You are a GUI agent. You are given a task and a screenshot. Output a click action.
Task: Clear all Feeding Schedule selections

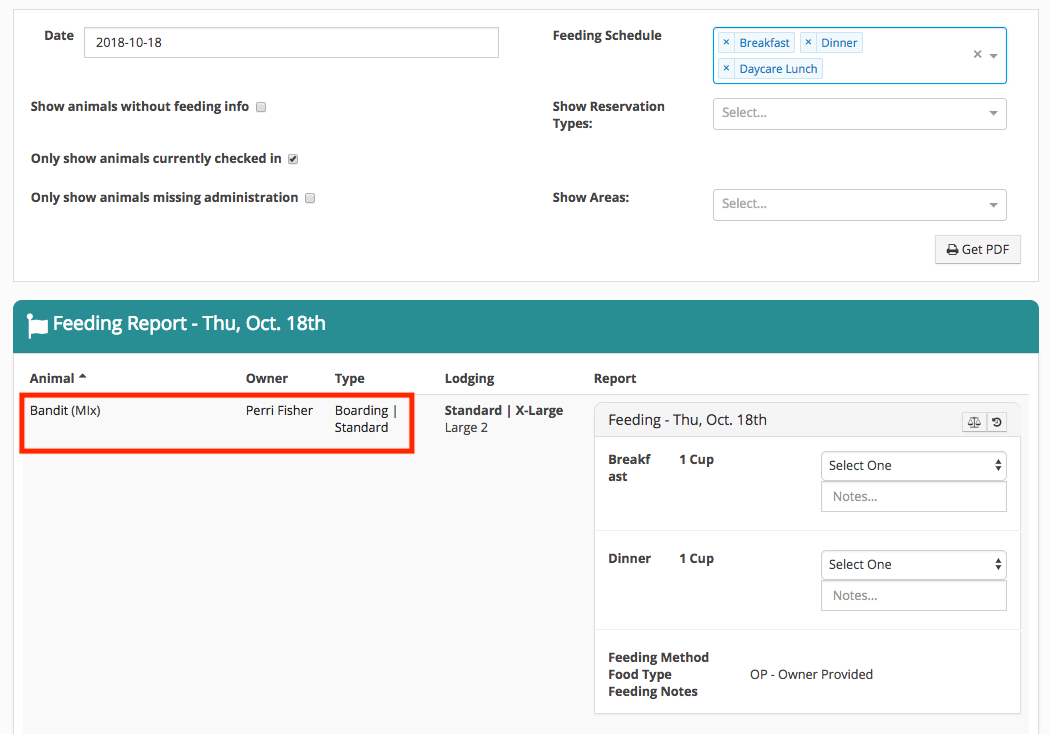click(x=977, y=54)
